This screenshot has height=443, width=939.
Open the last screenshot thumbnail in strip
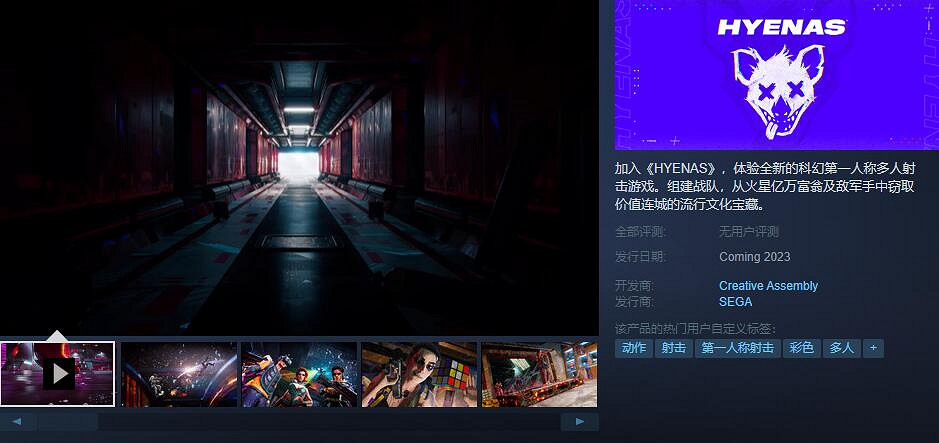[540, 374]
